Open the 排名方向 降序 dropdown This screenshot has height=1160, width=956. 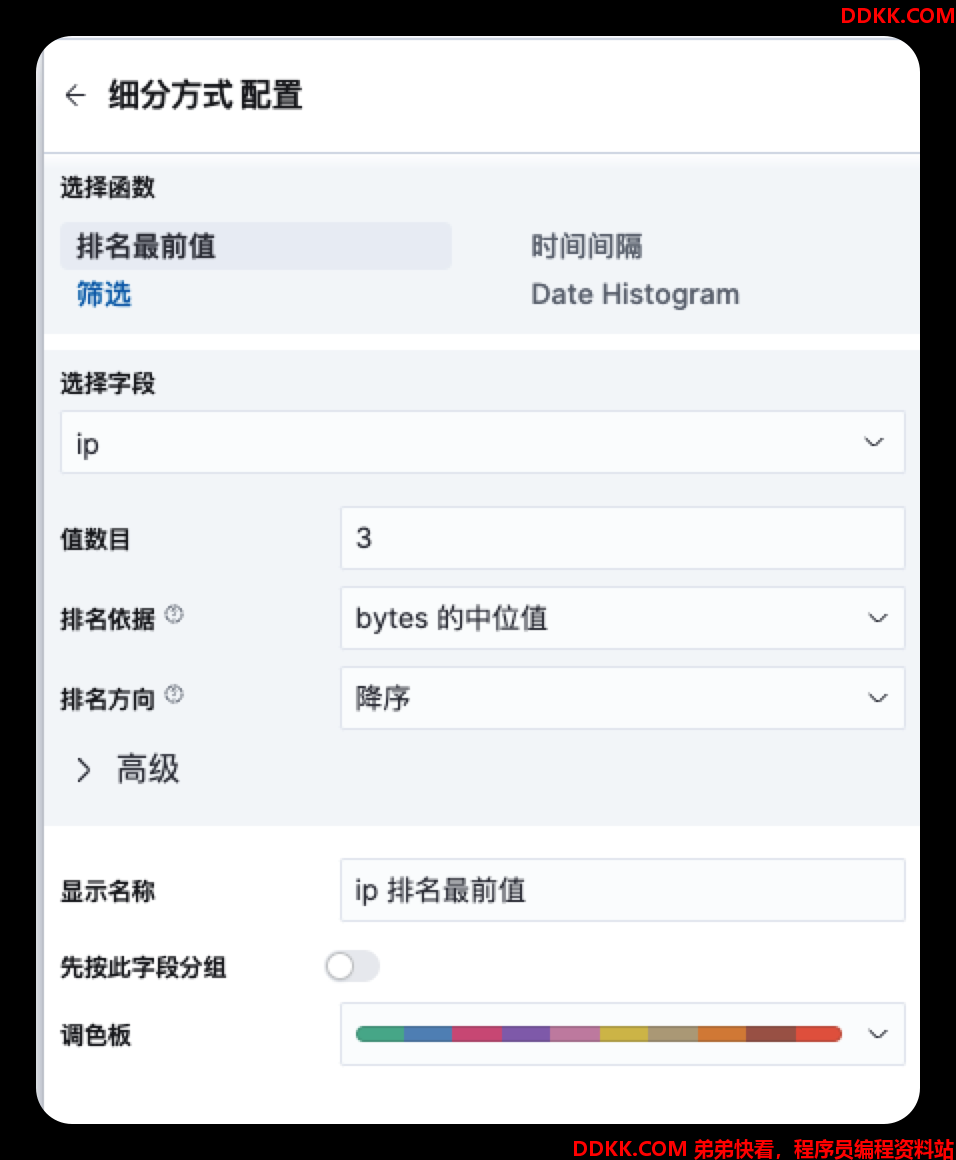[x=622, y=698]
